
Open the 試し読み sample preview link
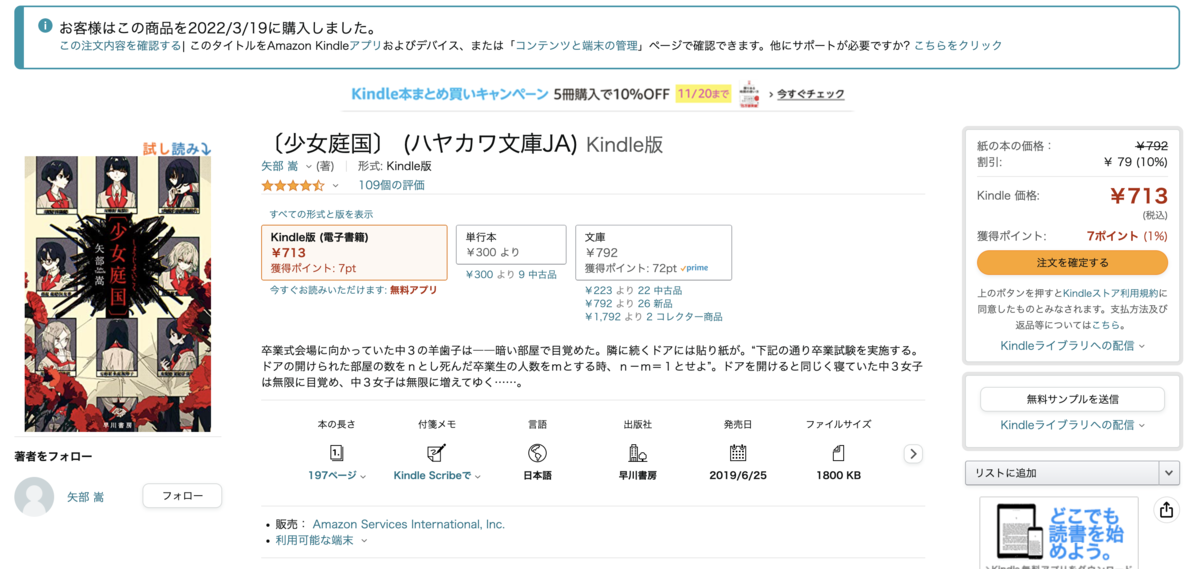[x=177, y=148]
